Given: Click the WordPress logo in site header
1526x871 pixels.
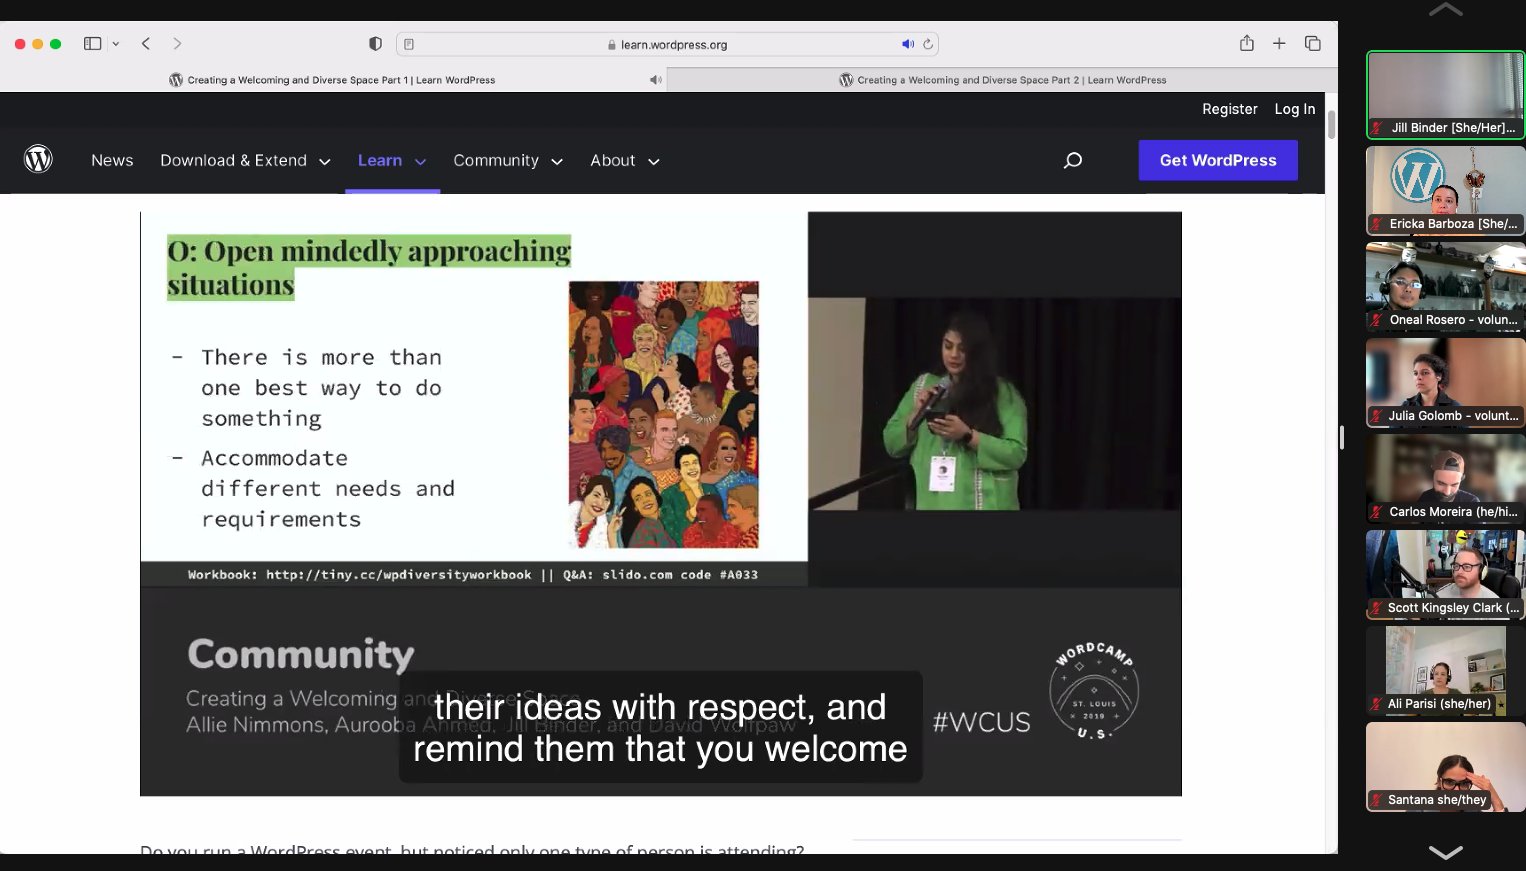Looking at the screenshot, I should click(38, 159).
